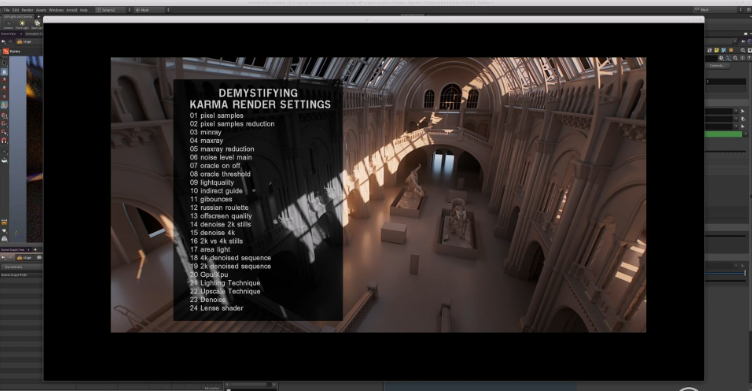This screenshot has height=391, width=752.
Task: Click the dark text field under Controls
Action: [726, 82]
